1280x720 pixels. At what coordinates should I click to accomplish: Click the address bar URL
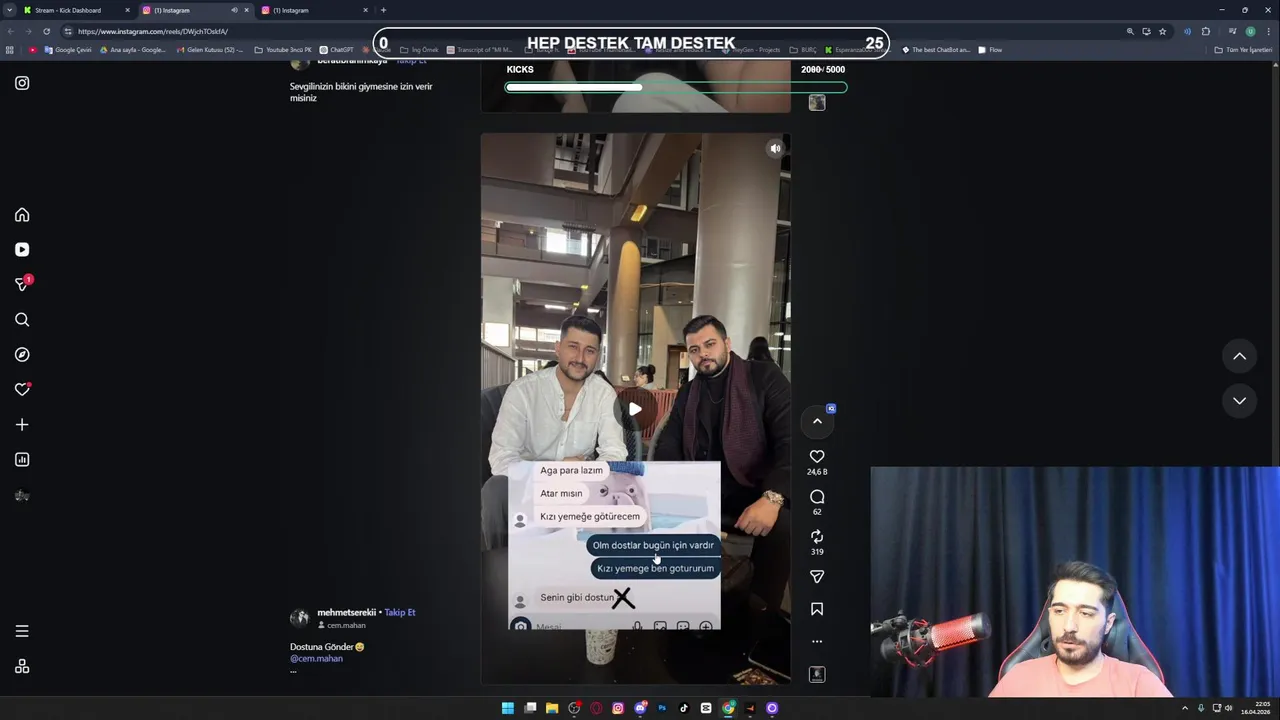click(152, 31)
